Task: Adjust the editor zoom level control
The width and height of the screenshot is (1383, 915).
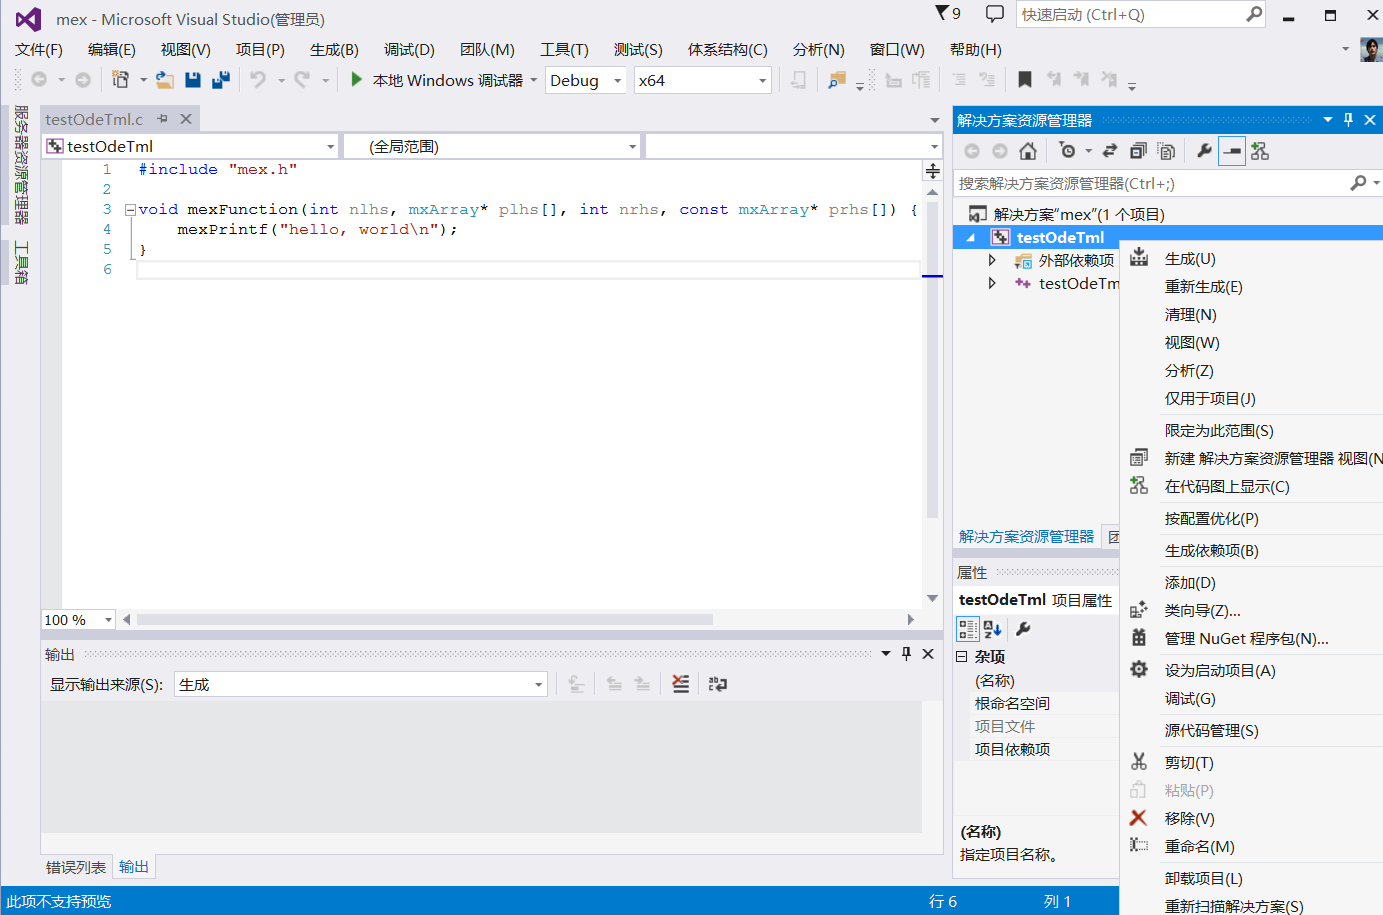Action: coord(77,619)
